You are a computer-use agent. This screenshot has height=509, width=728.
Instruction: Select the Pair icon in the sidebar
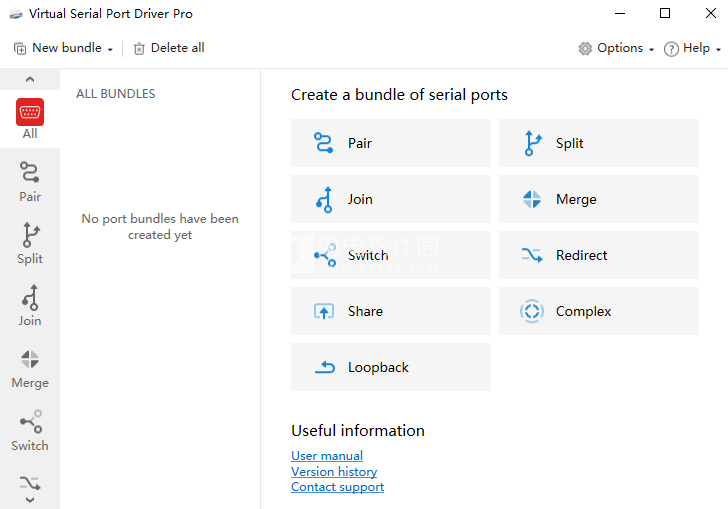pyautogui.click(x=30, y=172)
